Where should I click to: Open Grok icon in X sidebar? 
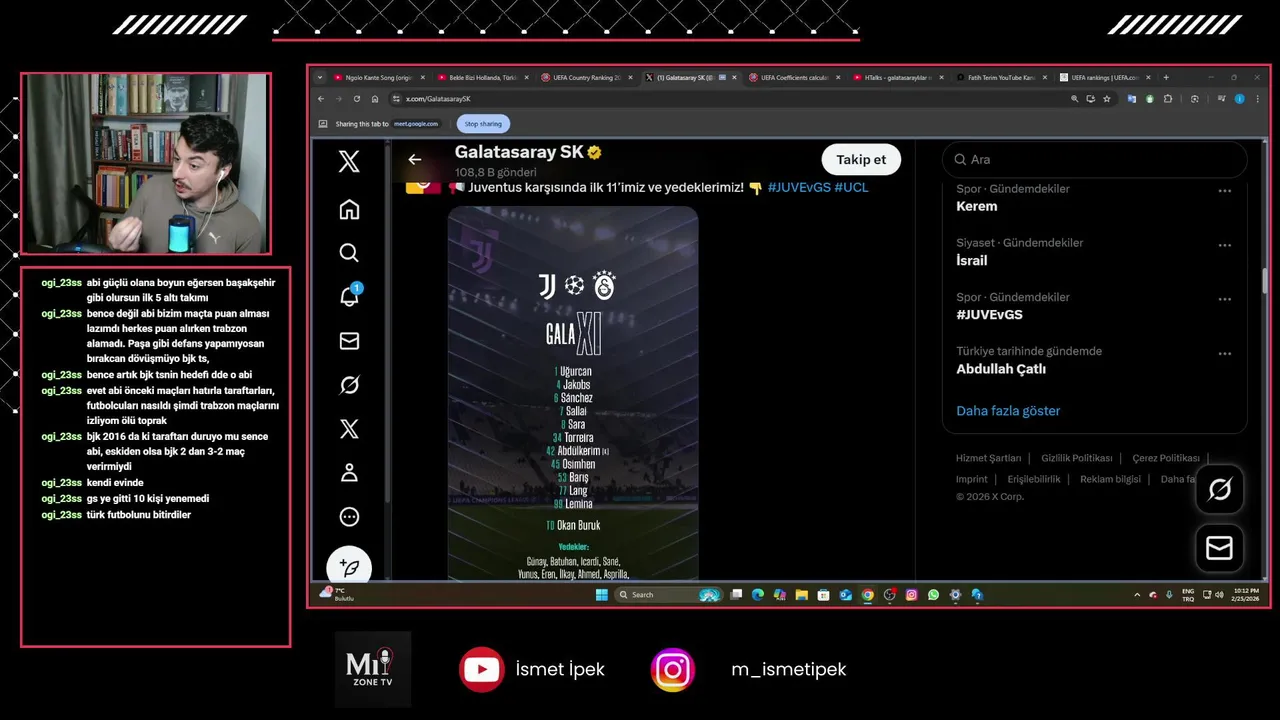349,385
